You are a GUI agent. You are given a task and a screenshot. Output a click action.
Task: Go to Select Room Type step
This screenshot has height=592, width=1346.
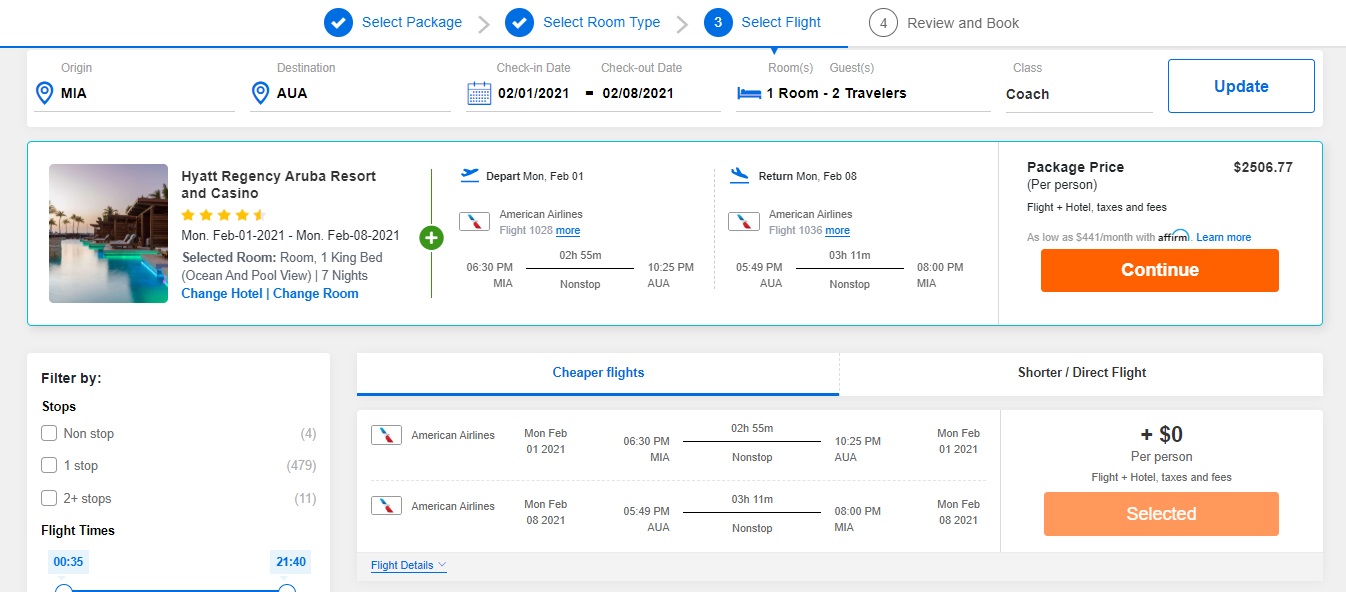pyautogui.click(x=601, y=22)
